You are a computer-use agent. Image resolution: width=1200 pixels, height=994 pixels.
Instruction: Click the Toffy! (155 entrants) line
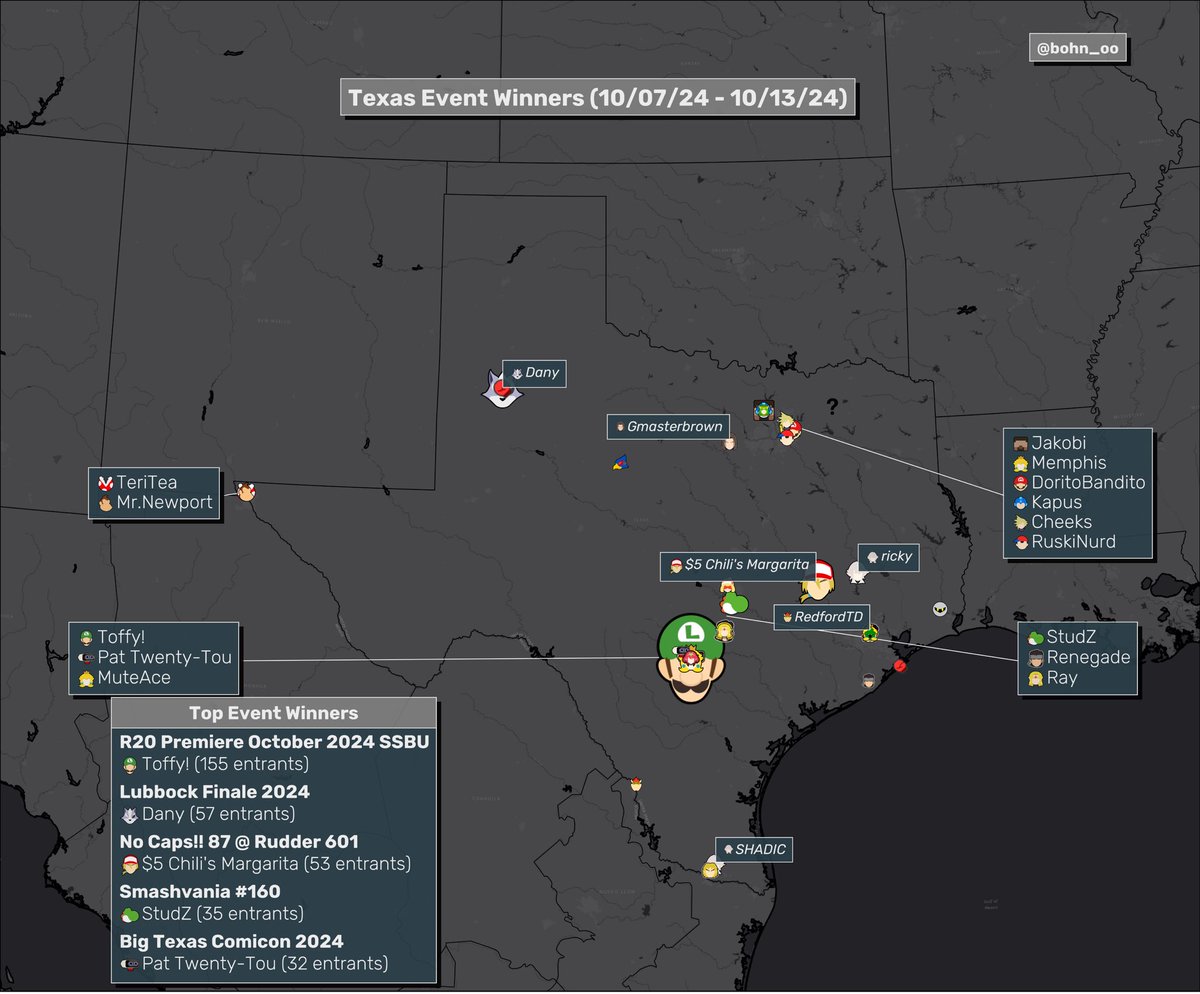[x=214, y=765]
